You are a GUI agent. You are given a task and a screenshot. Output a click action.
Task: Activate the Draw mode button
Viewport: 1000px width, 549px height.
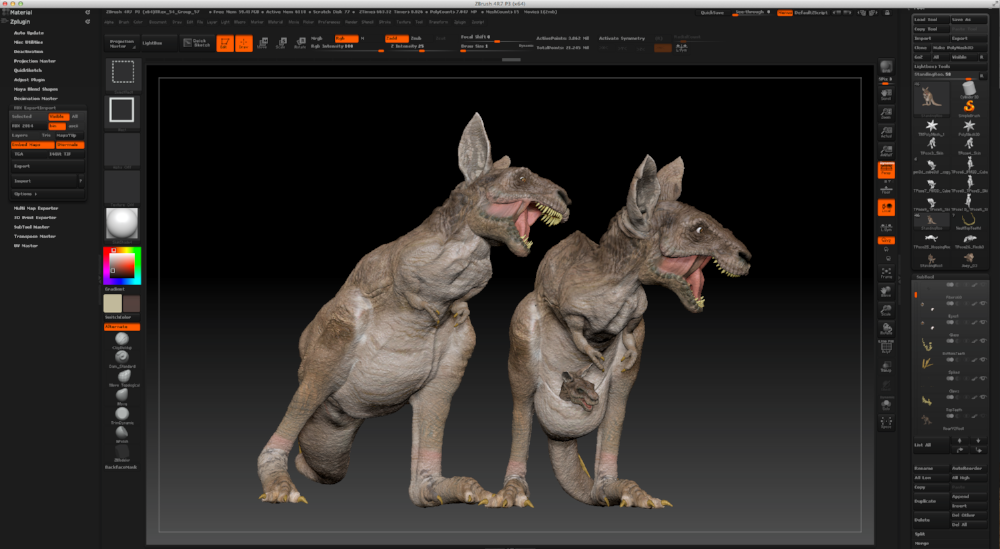pos(244,43)
